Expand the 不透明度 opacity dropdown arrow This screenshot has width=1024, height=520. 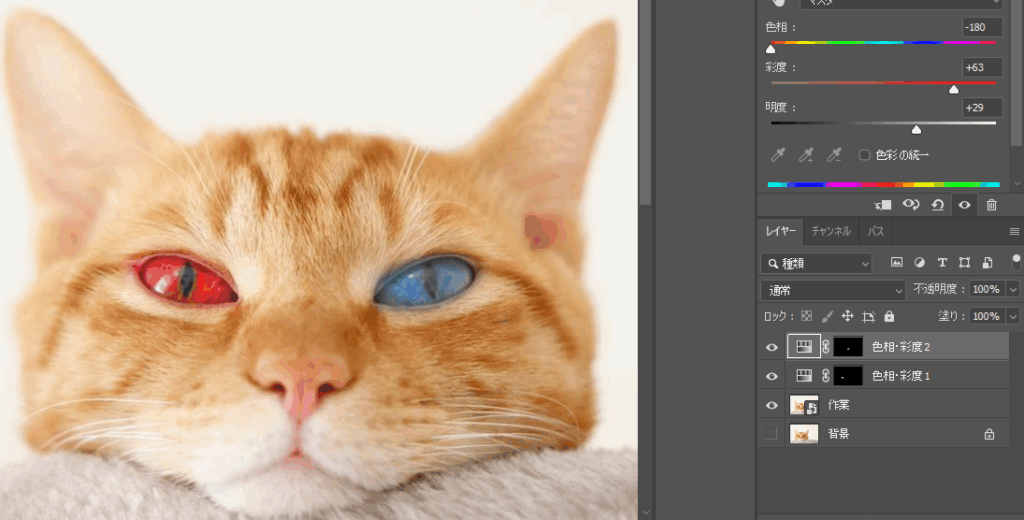(x=1013, y=290)
